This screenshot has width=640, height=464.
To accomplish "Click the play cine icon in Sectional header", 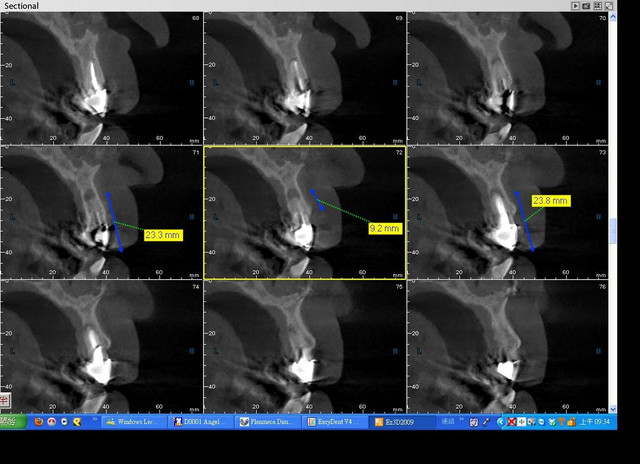I will (575, 6).
